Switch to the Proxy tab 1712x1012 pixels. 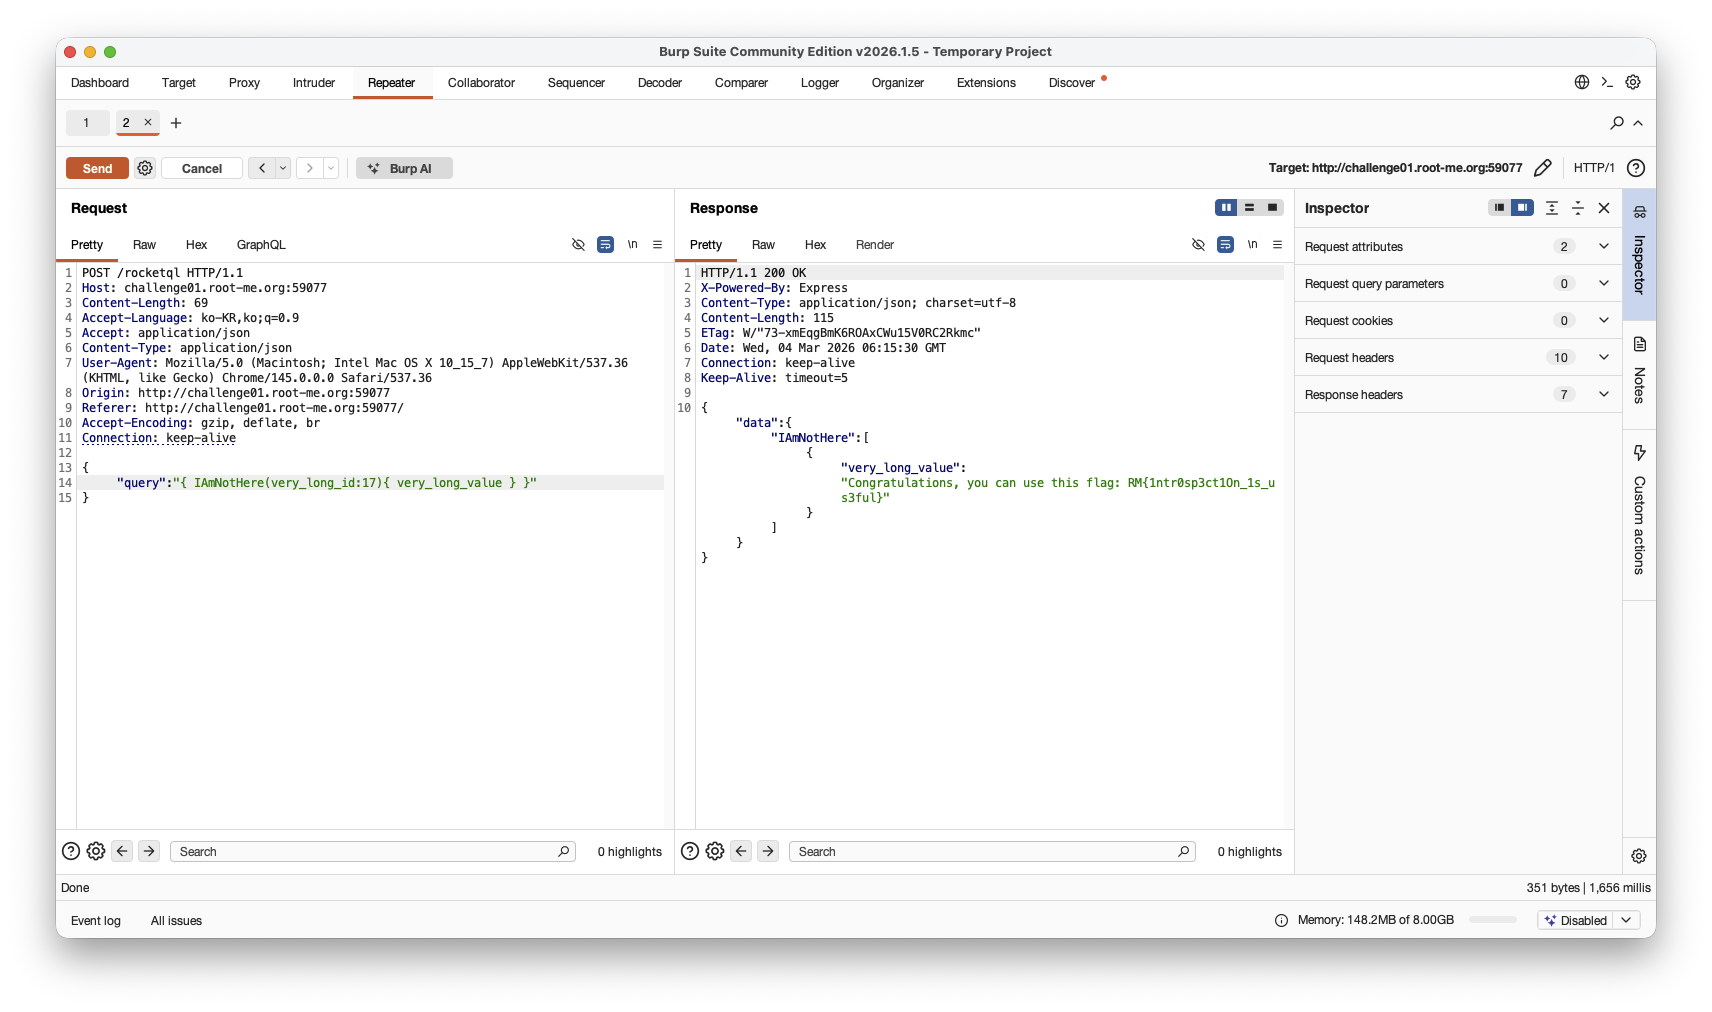point(244,83)
